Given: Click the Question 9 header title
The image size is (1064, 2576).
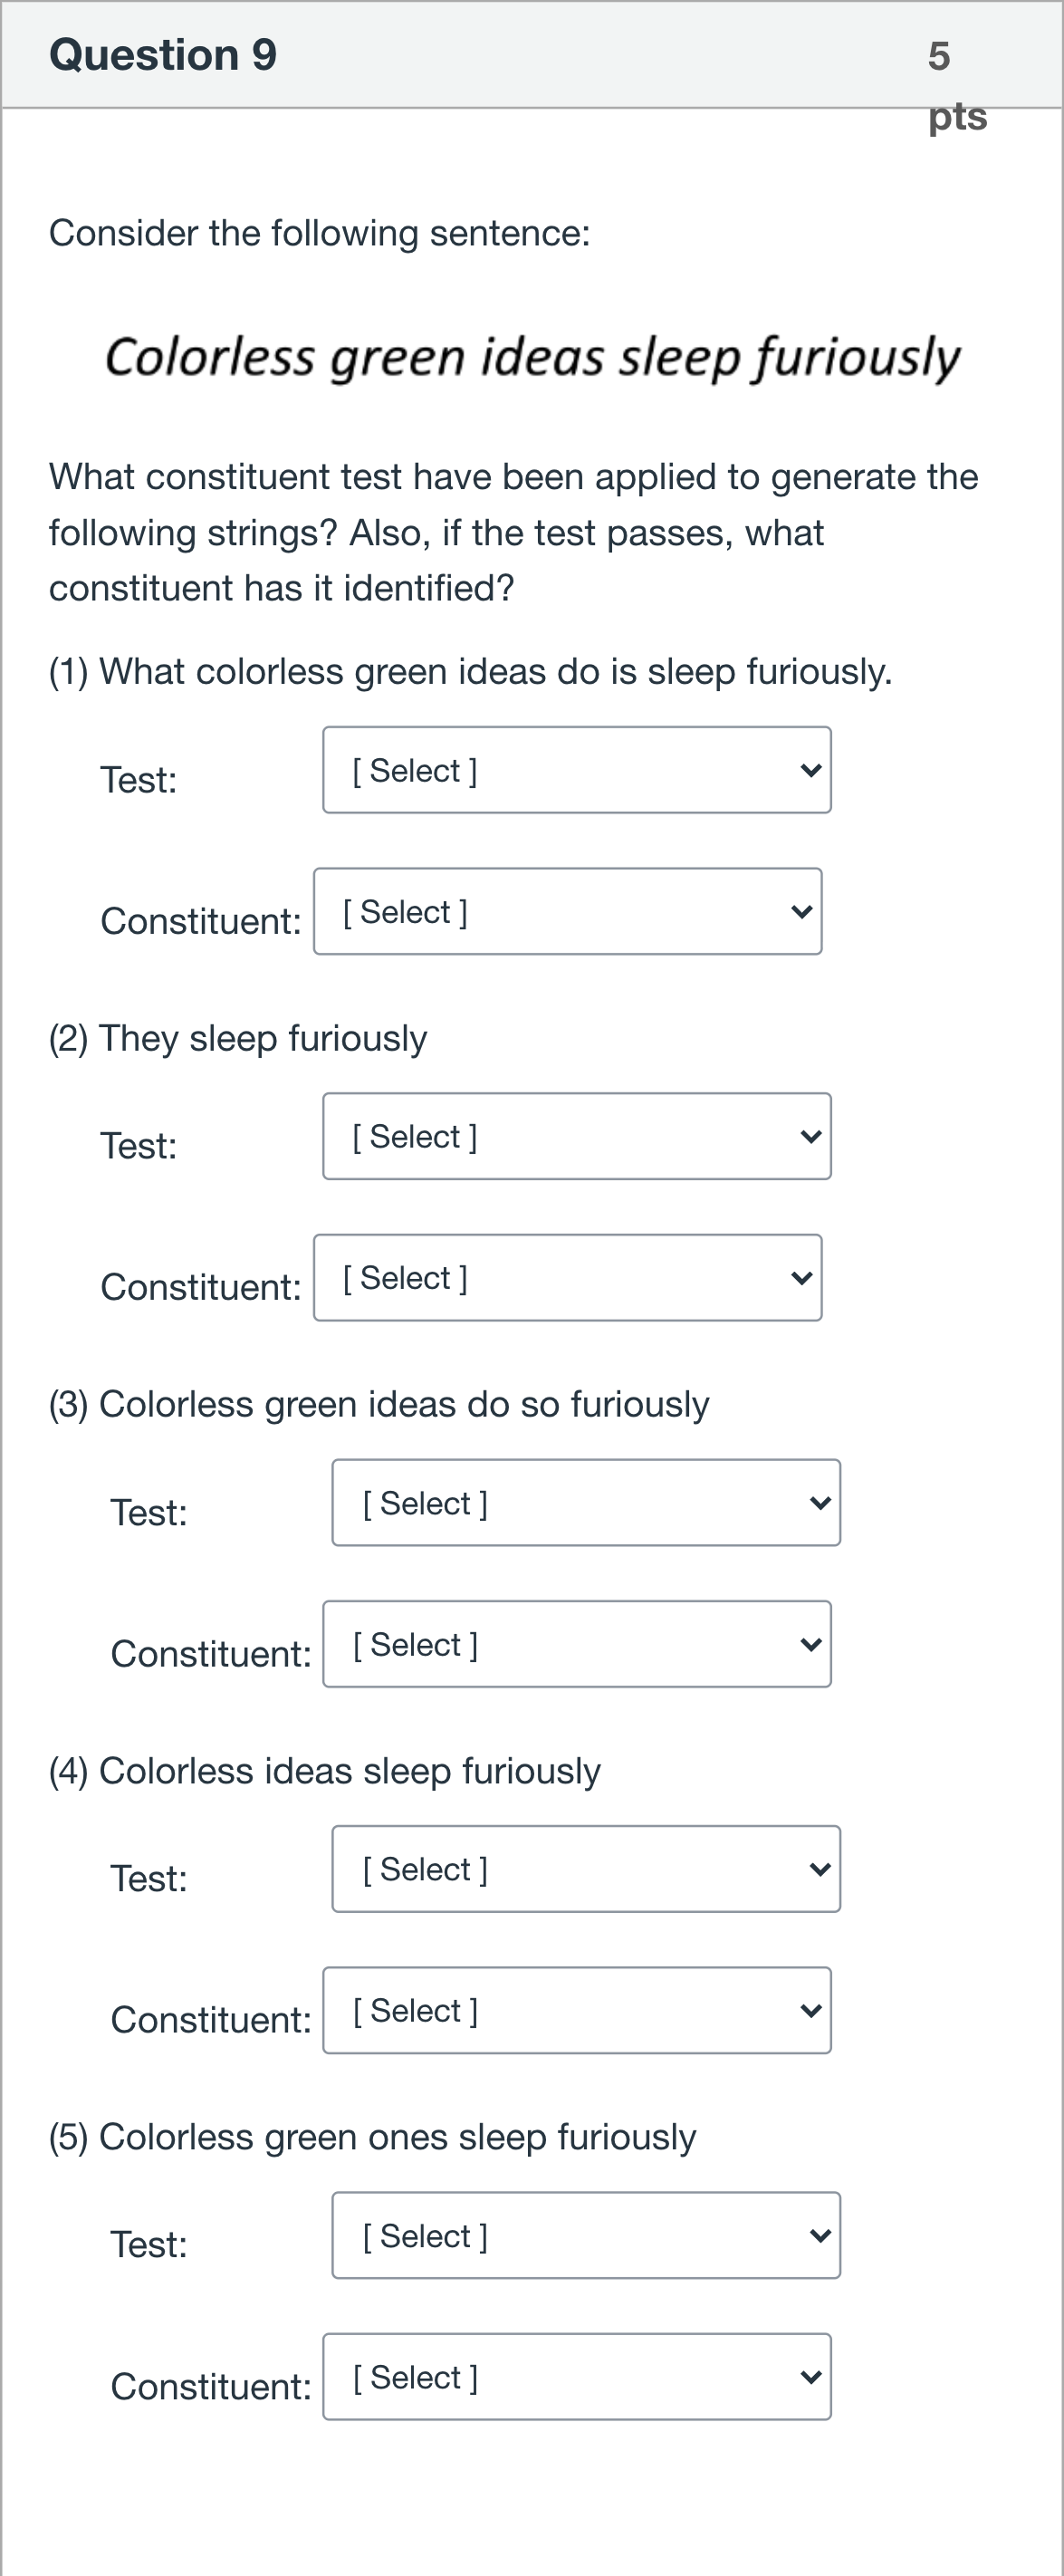Looking at the screenshot, I should [163, 54].
